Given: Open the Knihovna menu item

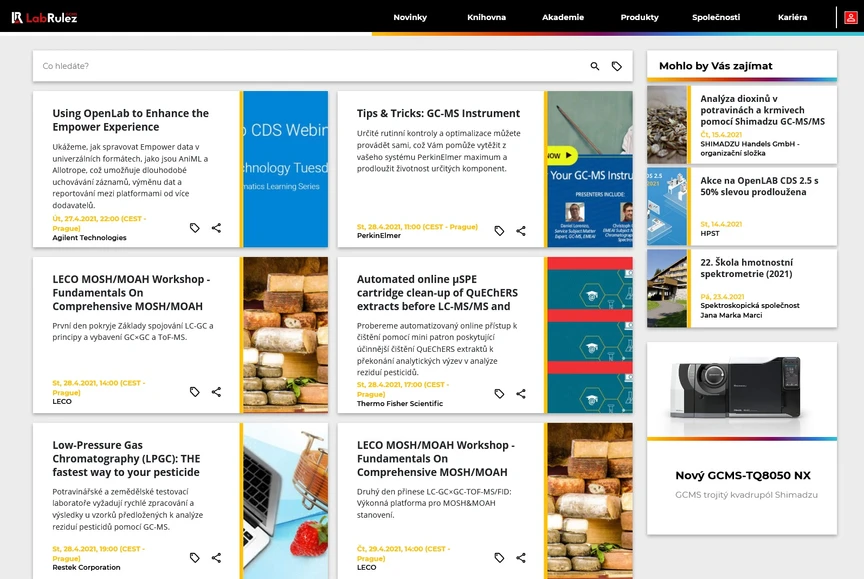Looking at the screenshot, I should click(x=486, y=17).
